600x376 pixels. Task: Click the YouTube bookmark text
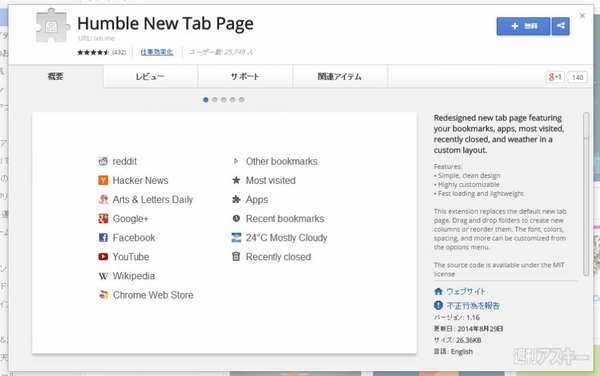pos(131,257)
